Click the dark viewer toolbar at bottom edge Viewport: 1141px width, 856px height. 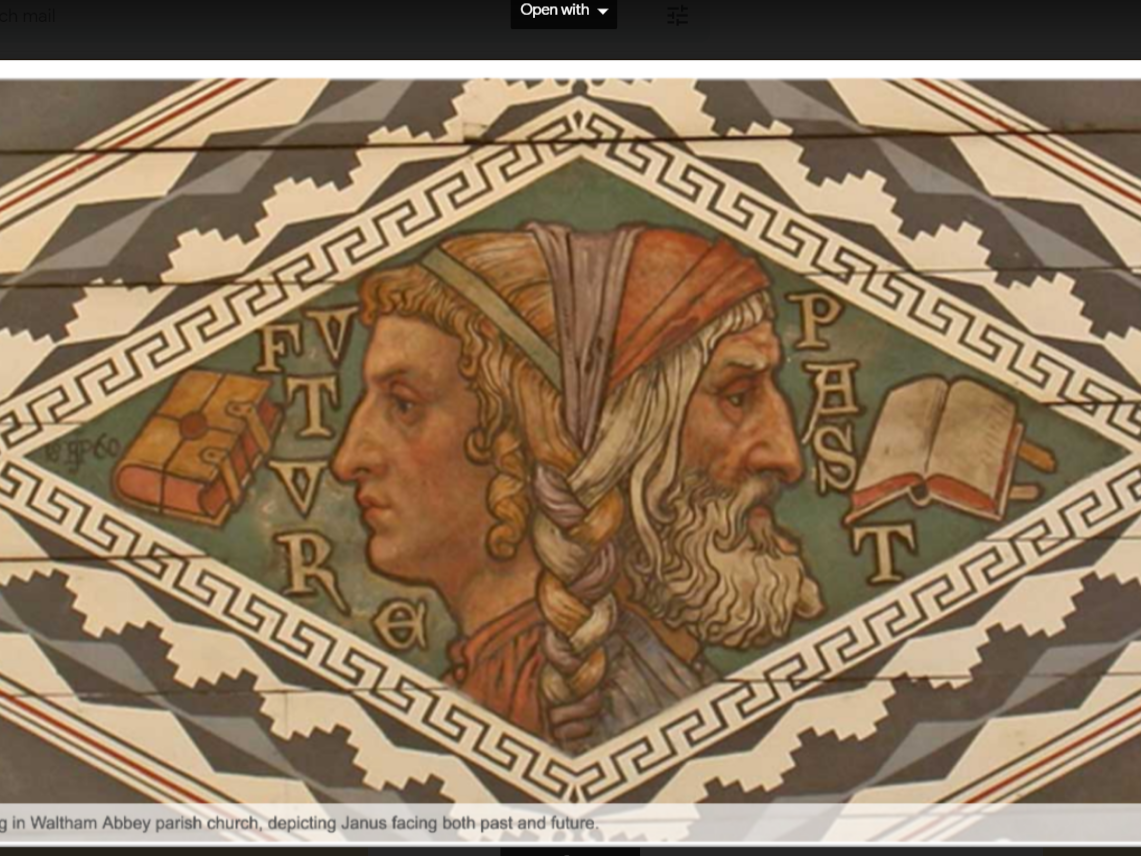pyautogui.click(x=570, y=851)
